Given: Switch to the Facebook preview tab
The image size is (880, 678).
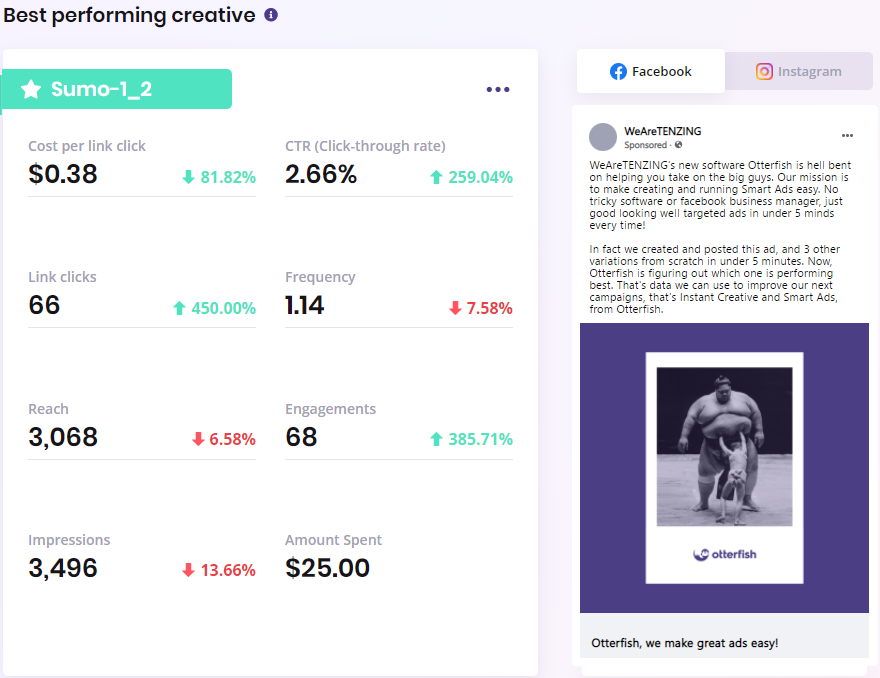Looking at the screenshot, I should click(651, 71).
